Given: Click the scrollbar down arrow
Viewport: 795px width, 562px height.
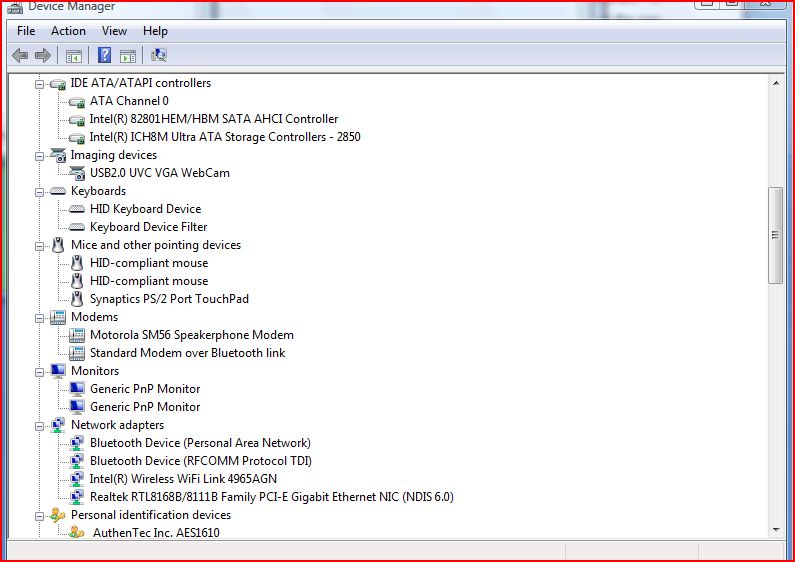Looking at the screenshot, I should pyautogui.click(x=776, y=530).
